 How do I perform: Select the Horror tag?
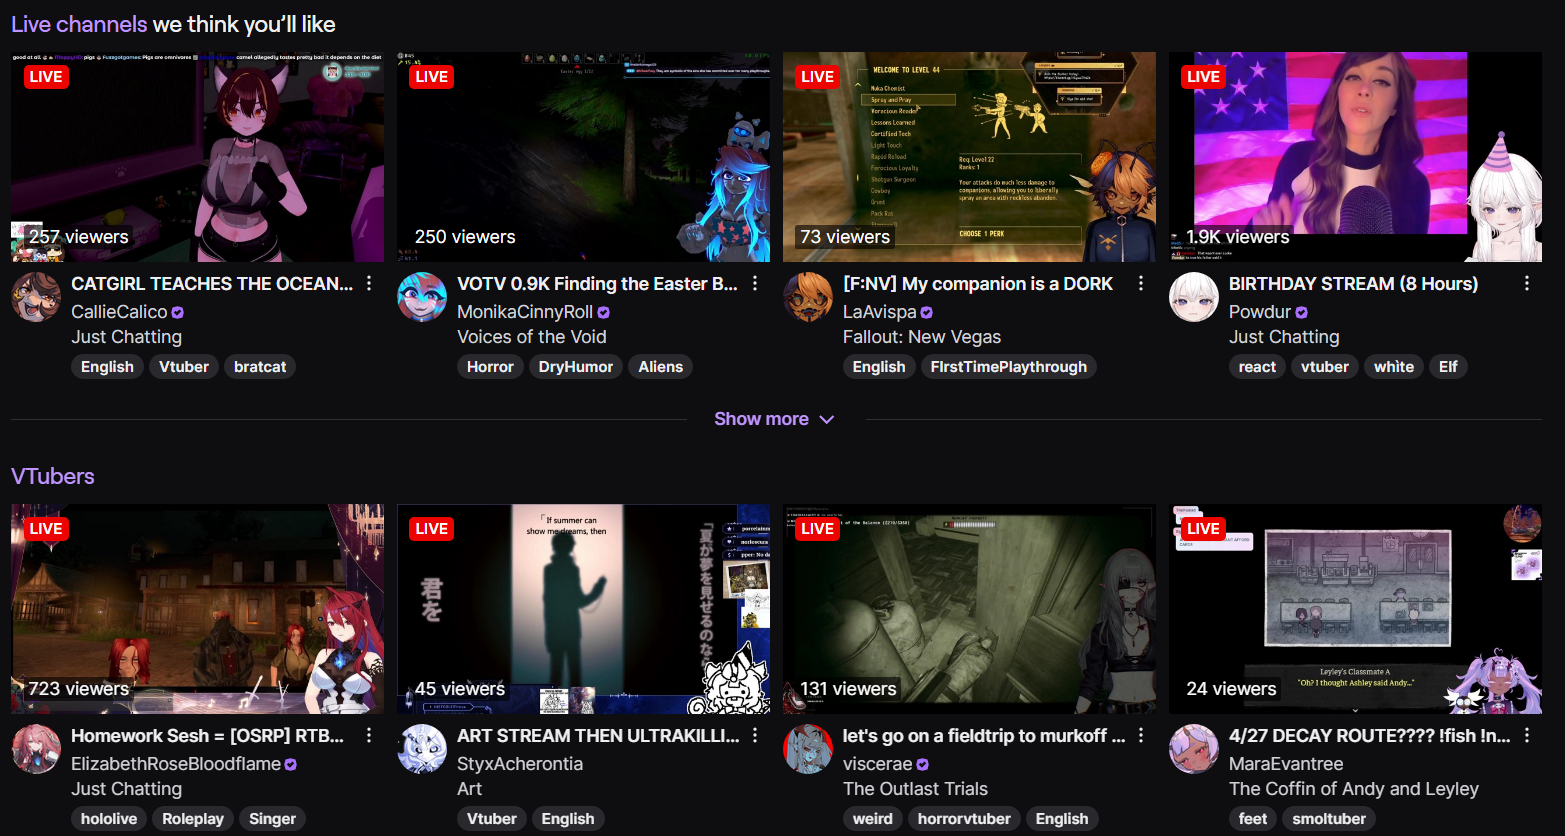(490, 367)
